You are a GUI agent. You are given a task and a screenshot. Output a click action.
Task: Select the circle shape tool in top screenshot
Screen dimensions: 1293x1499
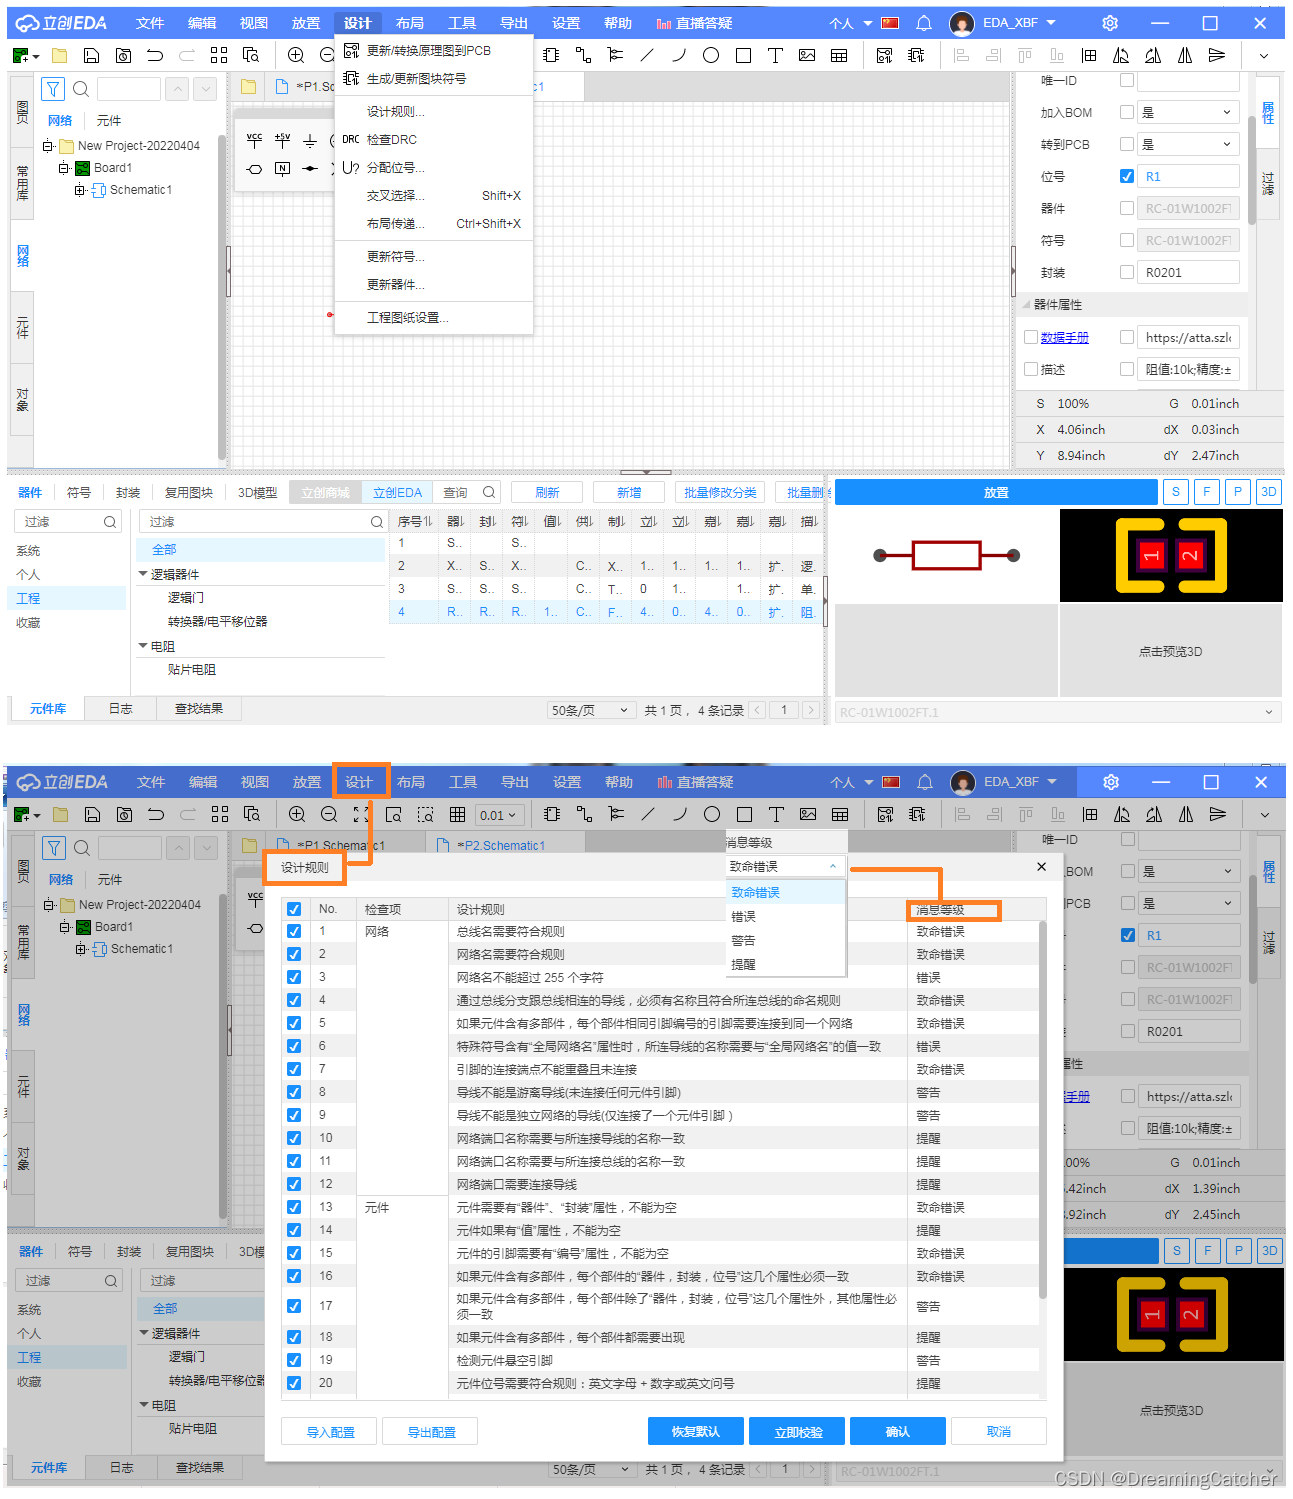pos(711,55)
